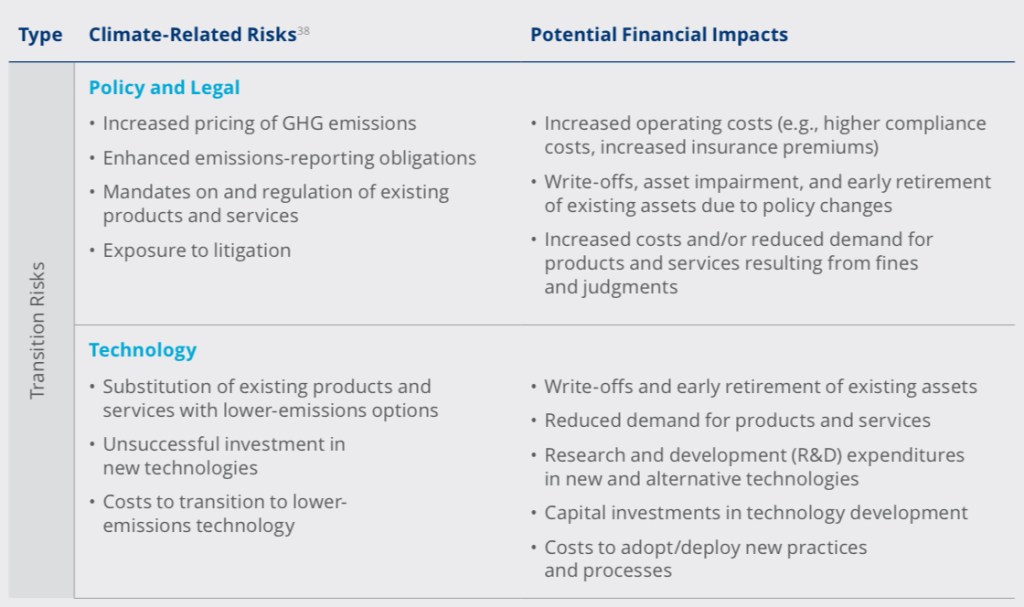Click the "Type" column header
This screenshot has height=607, width=1024.
pos(40,35)
